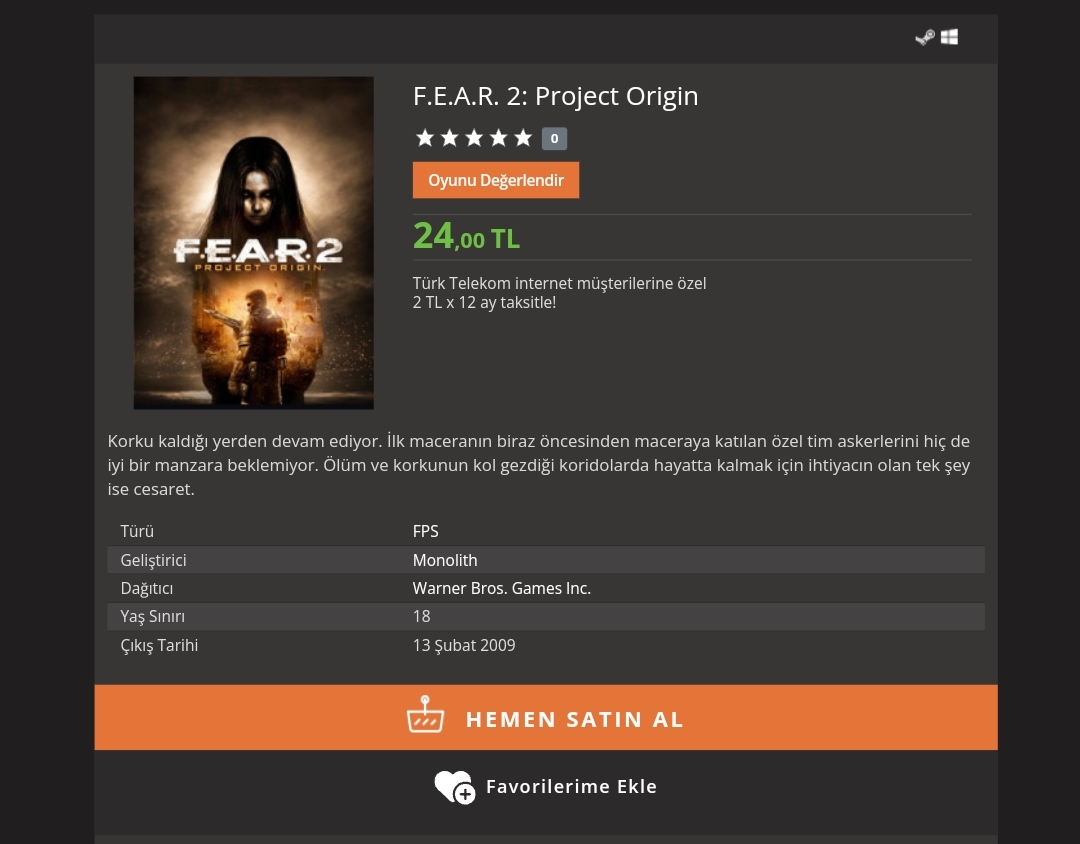Viewport: 1080px width, 844px height.
Task: Click the shopping basket icon
Action: pos(425,716)
